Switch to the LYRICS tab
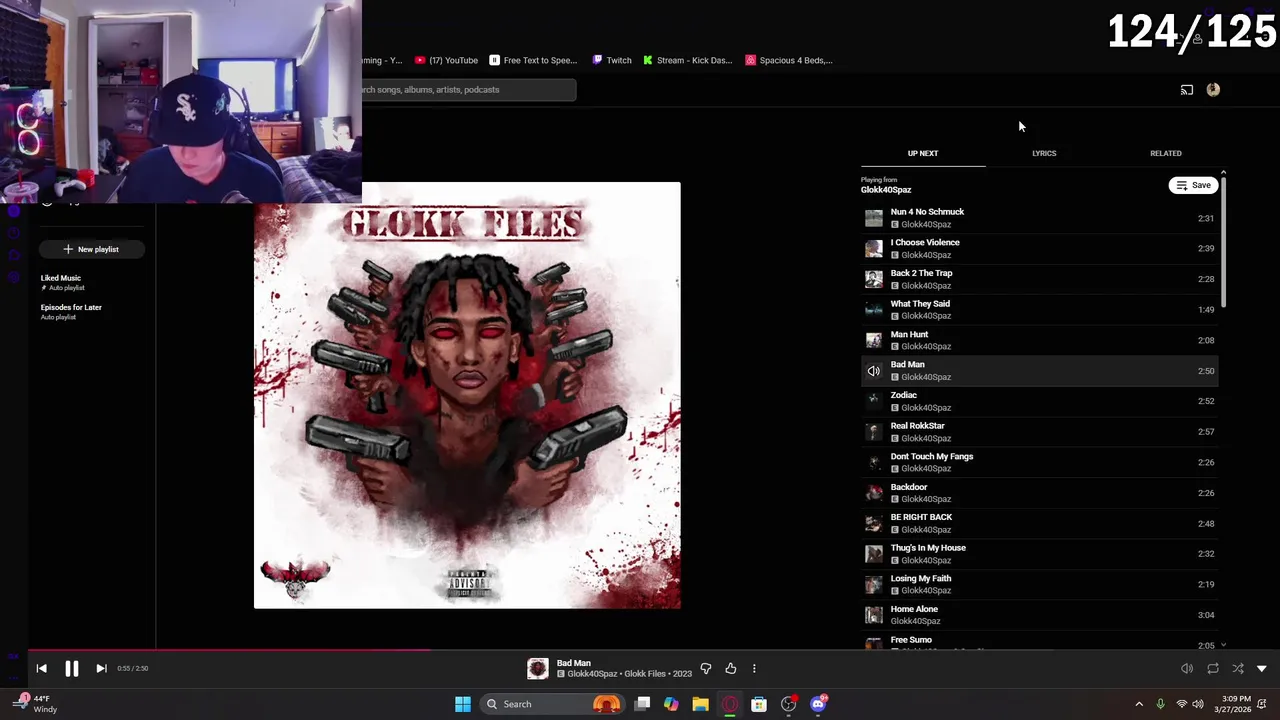The image size is (1280, 720). tap(1044, 153)
